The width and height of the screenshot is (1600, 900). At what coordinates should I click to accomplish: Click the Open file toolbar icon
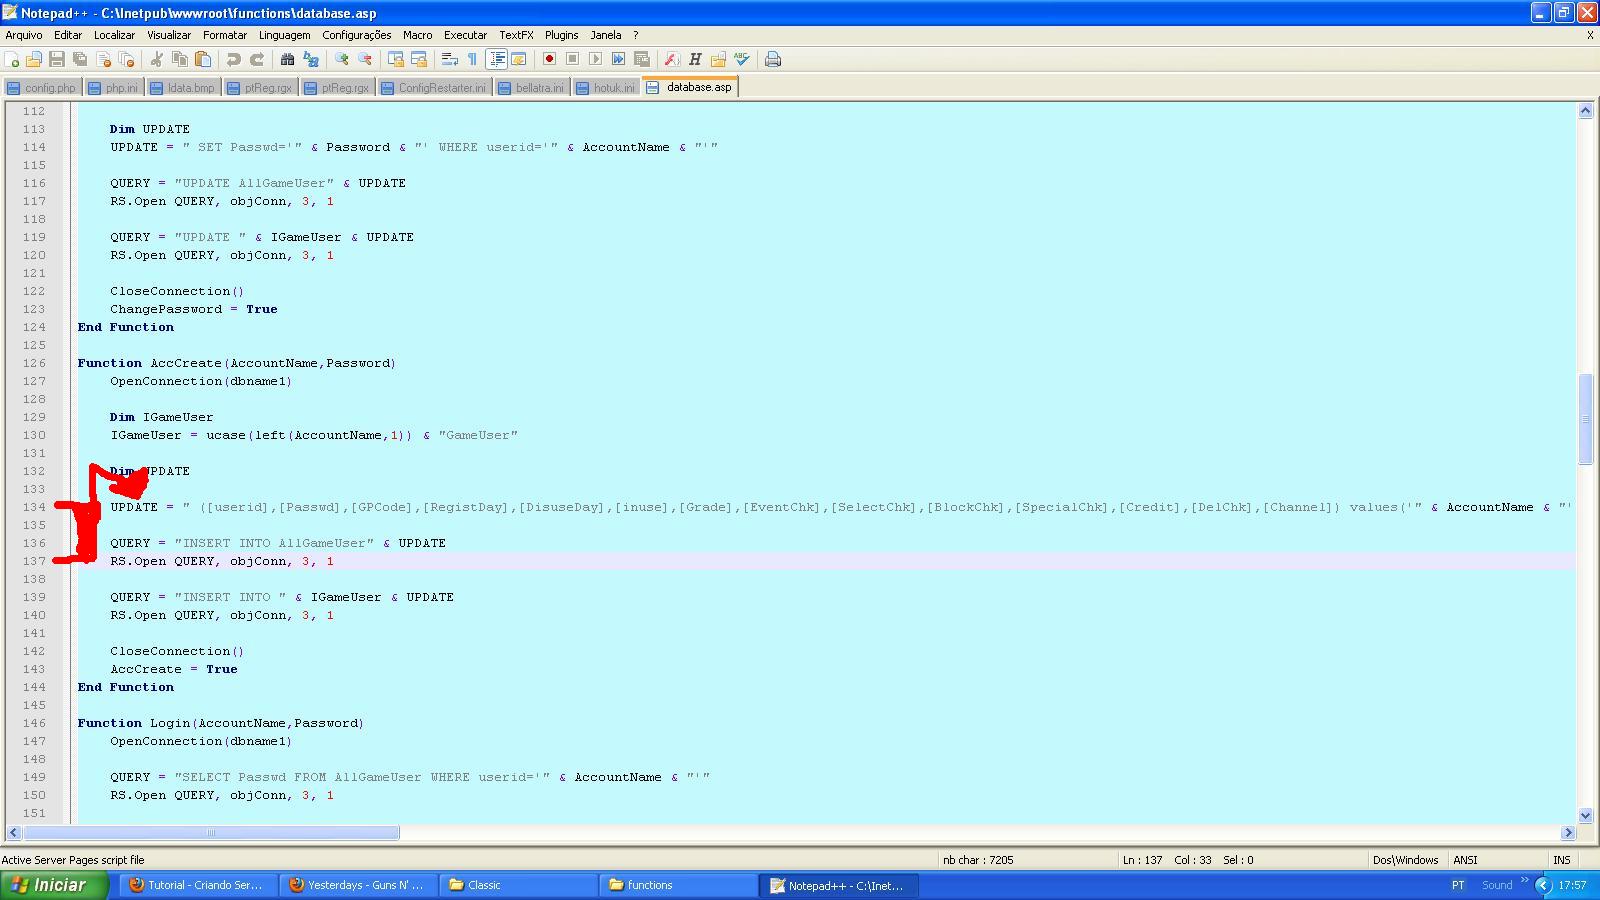(34, 59)
